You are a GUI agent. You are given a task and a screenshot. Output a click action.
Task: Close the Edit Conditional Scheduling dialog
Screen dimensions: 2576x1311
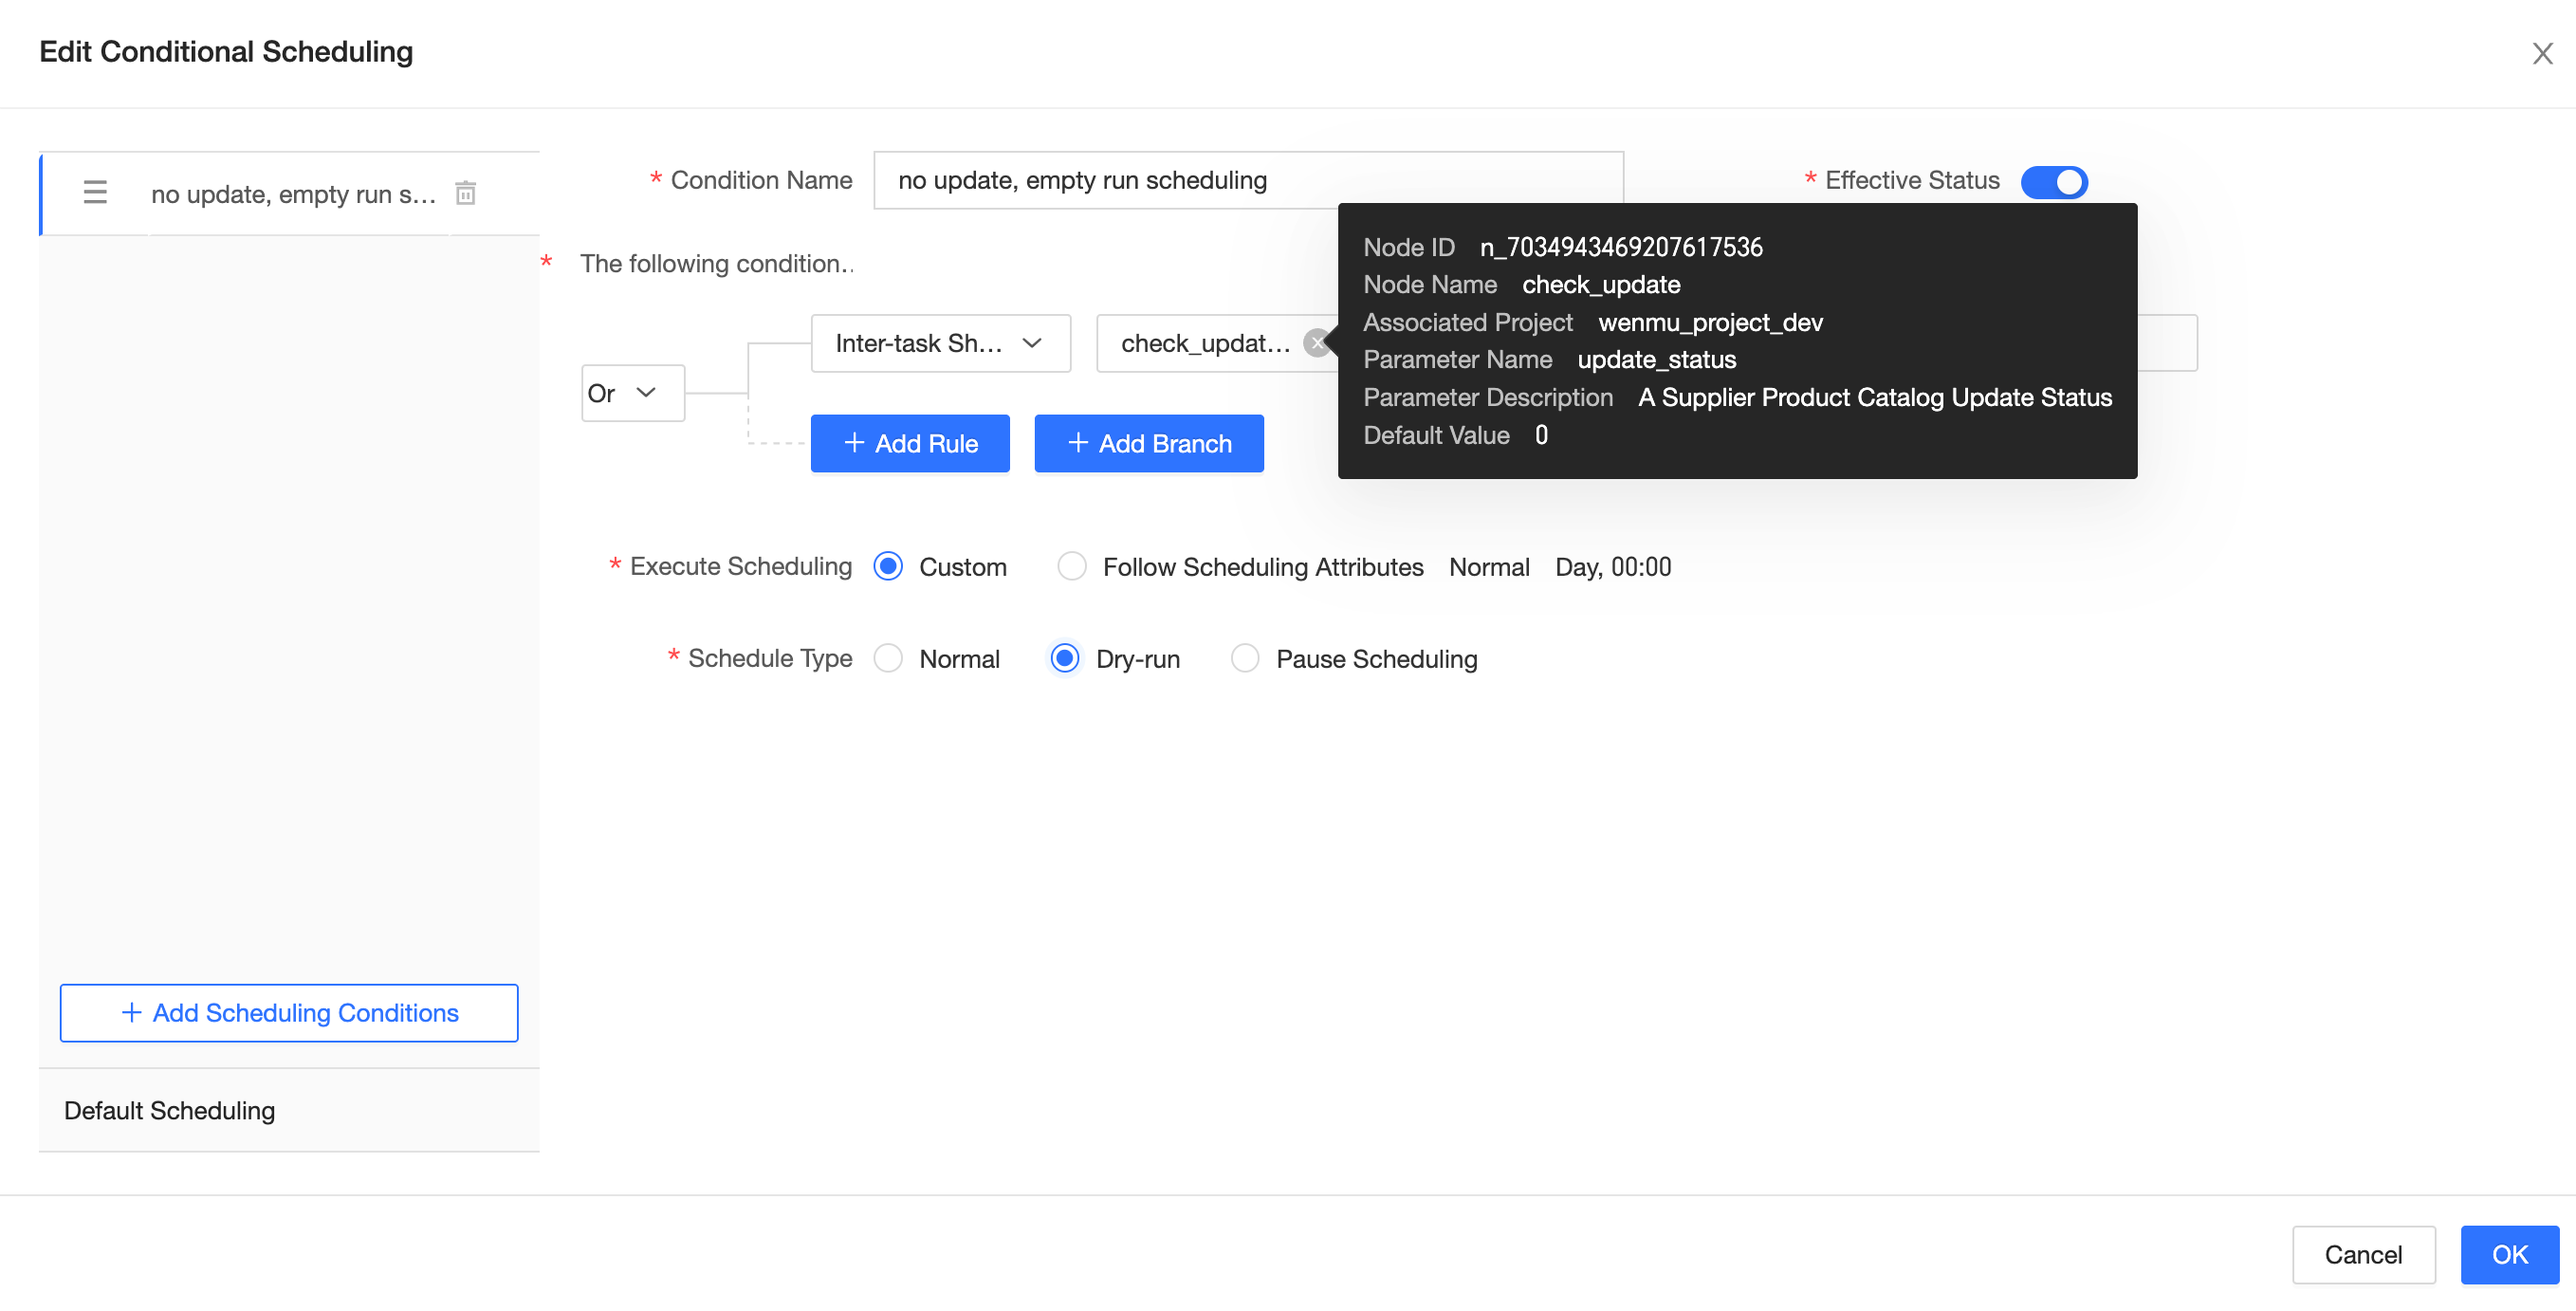pyautogui.click(x=2541, y=53)
